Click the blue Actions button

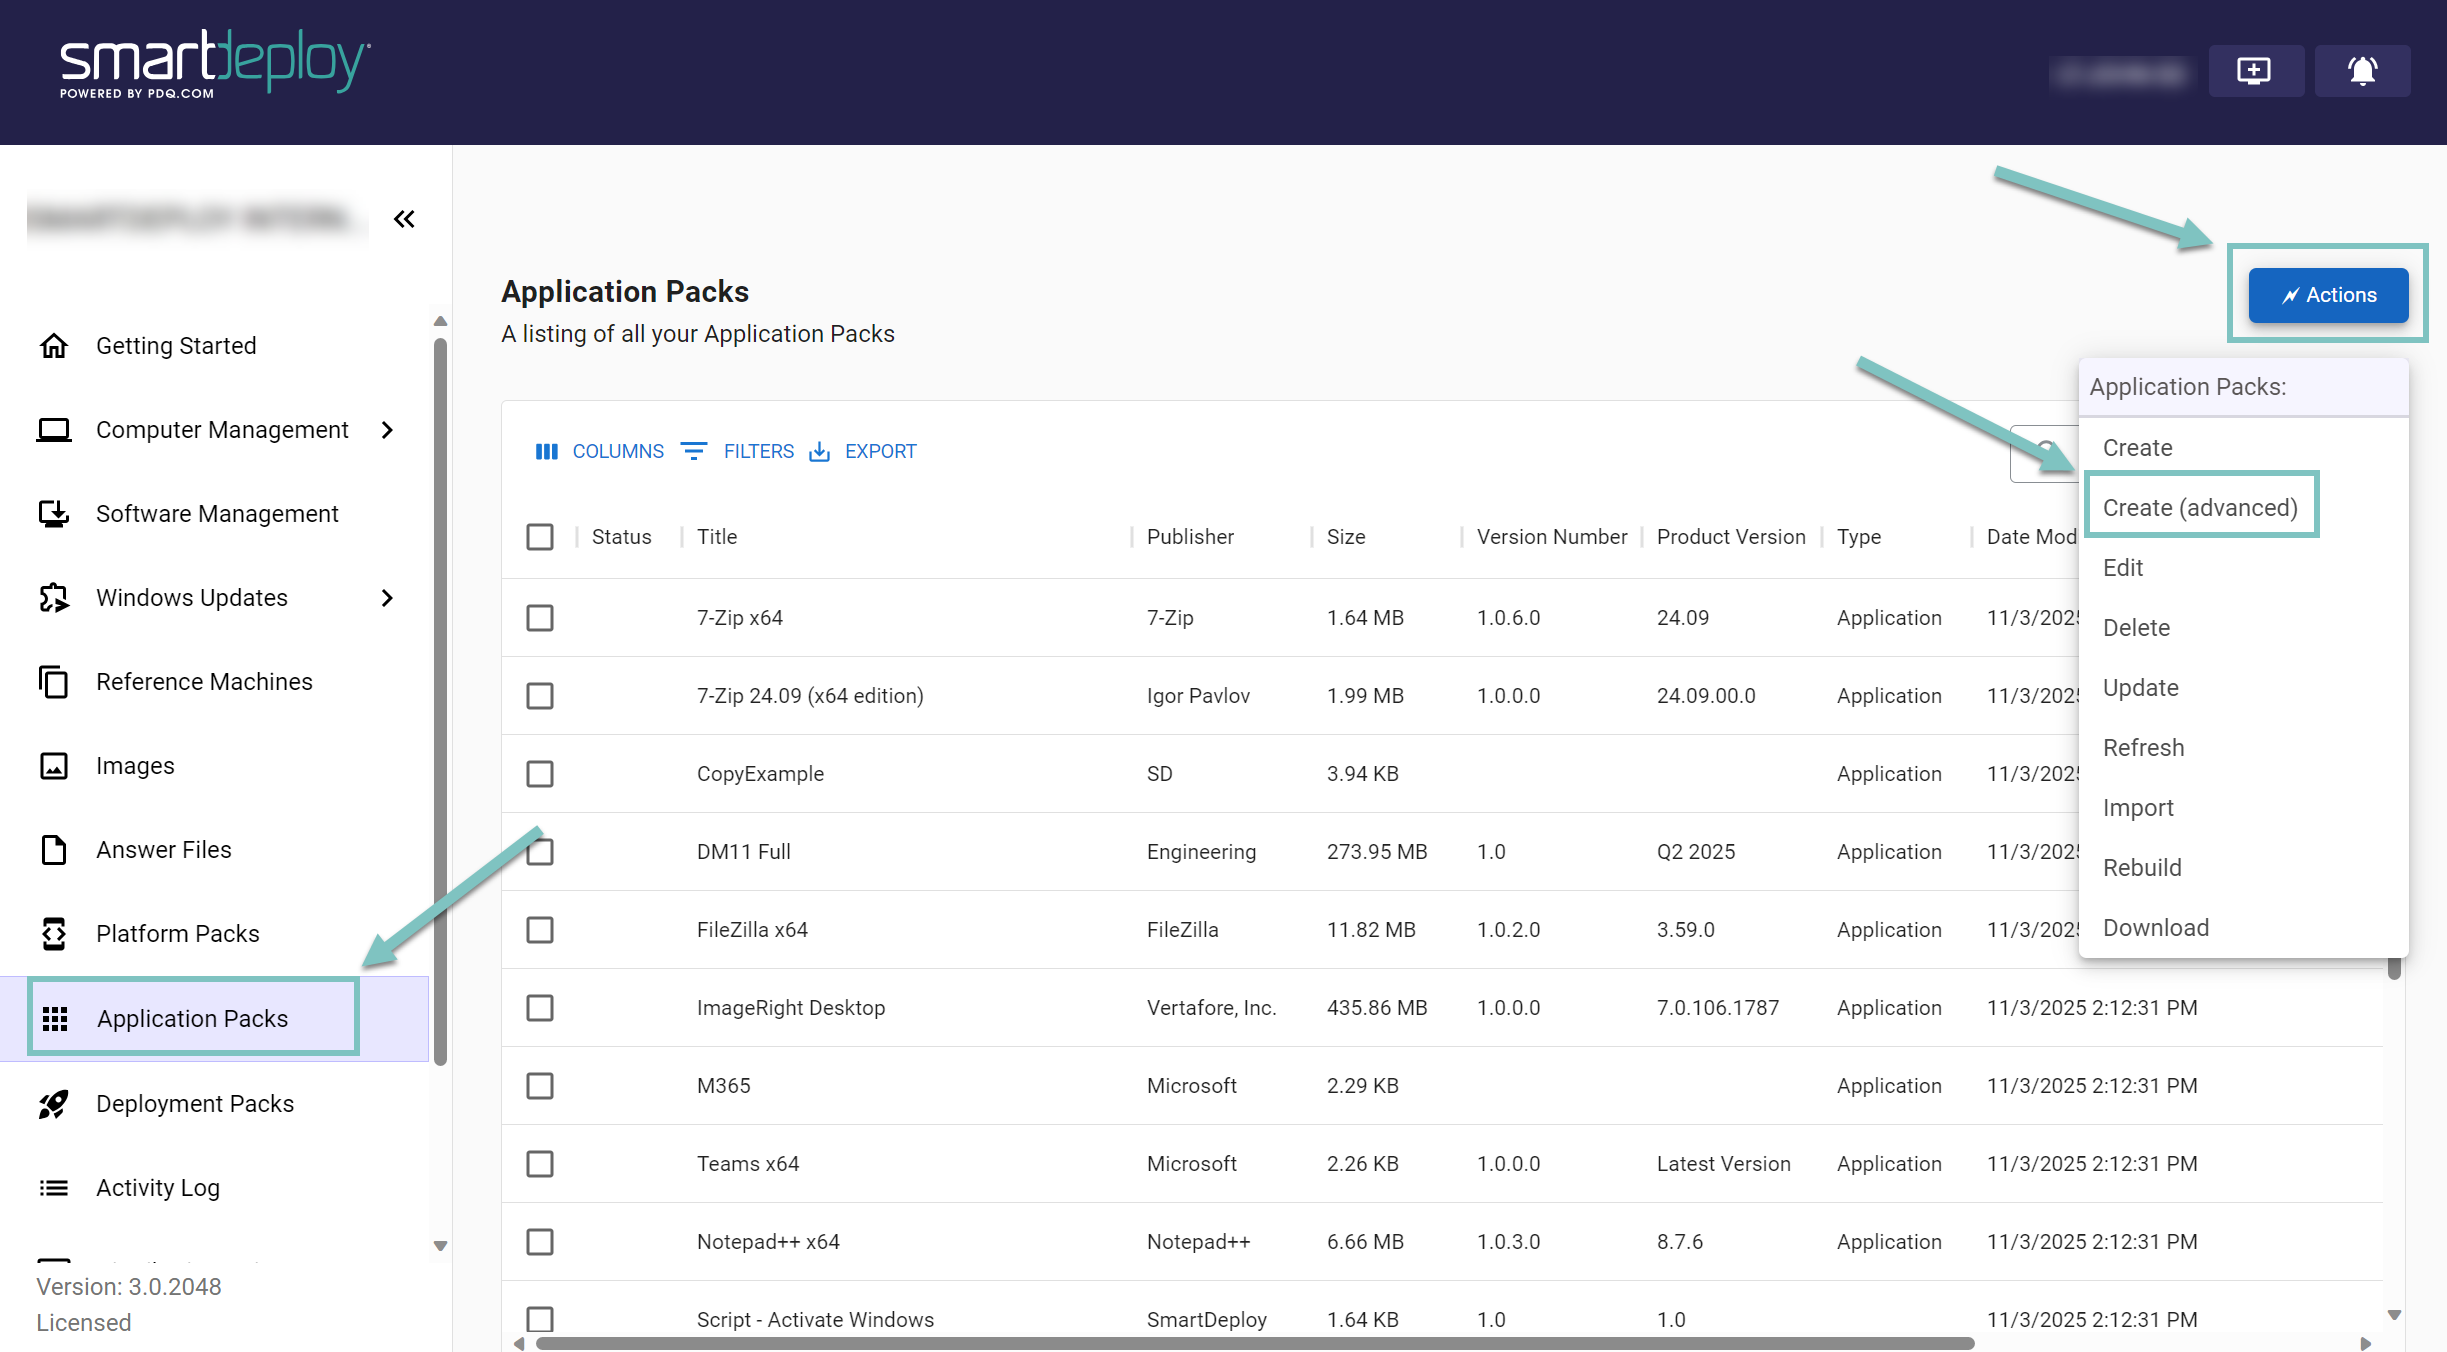point(2328,295)
